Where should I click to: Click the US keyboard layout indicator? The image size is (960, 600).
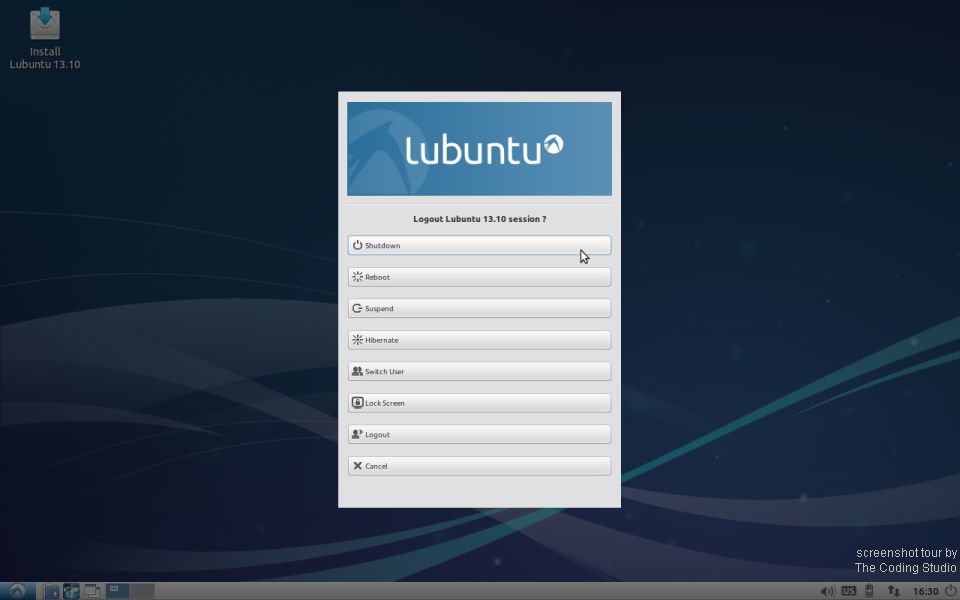849,591
